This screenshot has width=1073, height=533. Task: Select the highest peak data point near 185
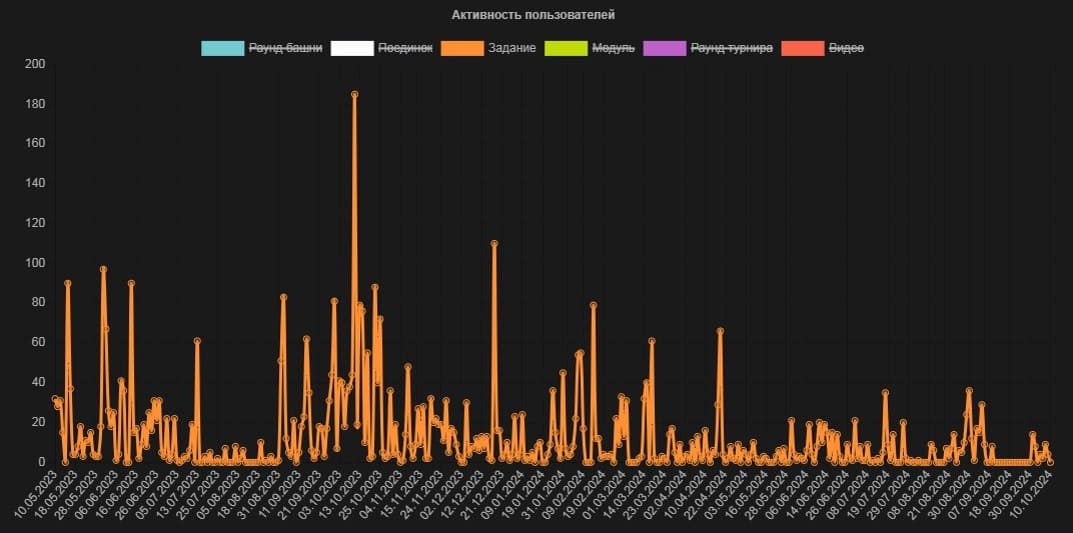click(x=355, y=94)
